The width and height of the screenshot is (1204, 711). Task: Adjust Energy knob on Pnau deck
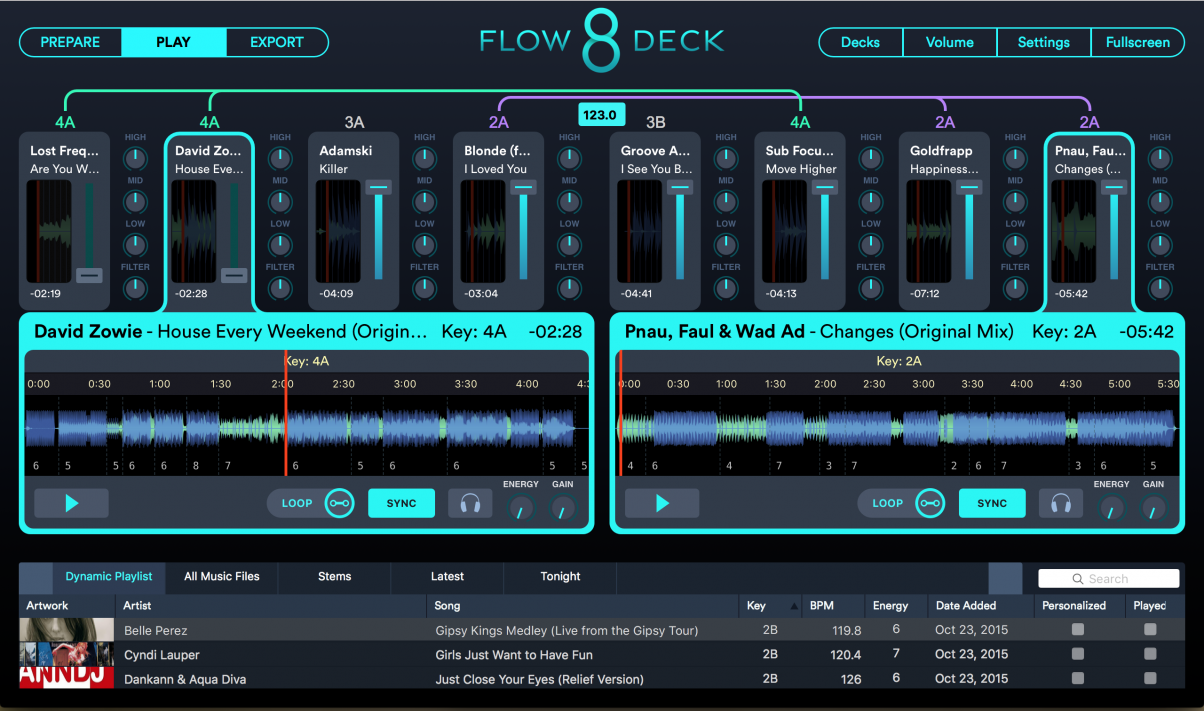pos(1111,509)
